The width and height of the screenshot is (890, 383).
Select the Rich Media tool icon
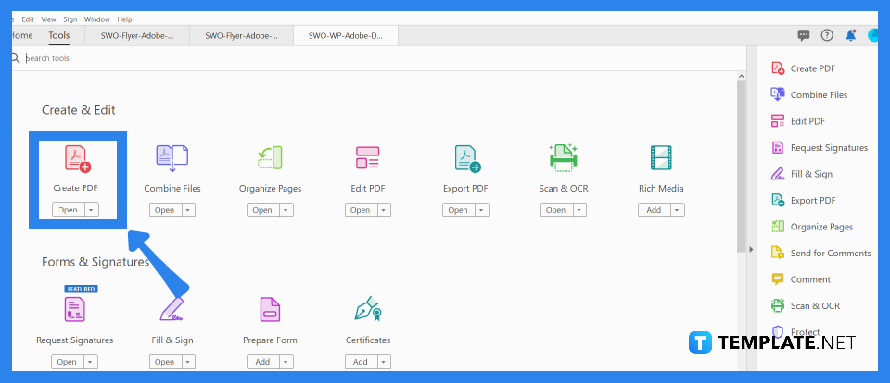[x=661, y=158]
